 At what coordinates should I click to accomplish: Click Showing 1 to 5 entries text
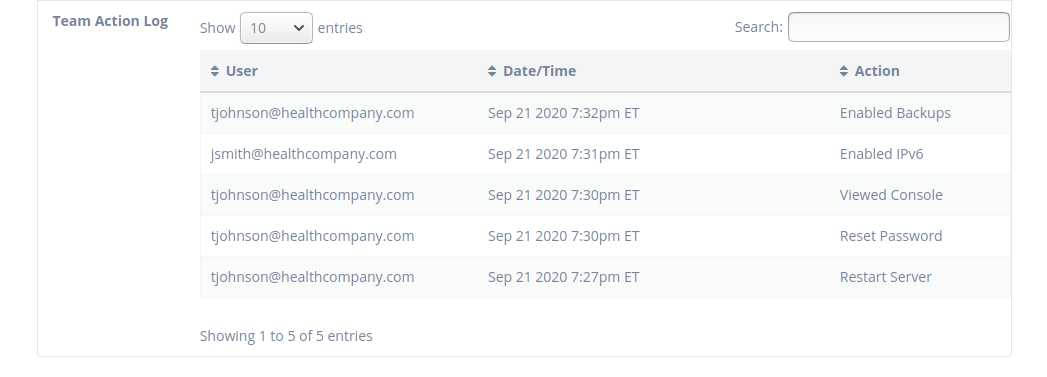click(x=286, y=336)
